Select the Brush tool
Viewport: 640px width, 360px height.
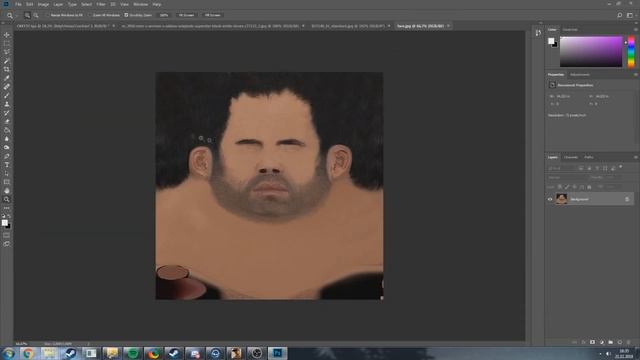(7, 96)
